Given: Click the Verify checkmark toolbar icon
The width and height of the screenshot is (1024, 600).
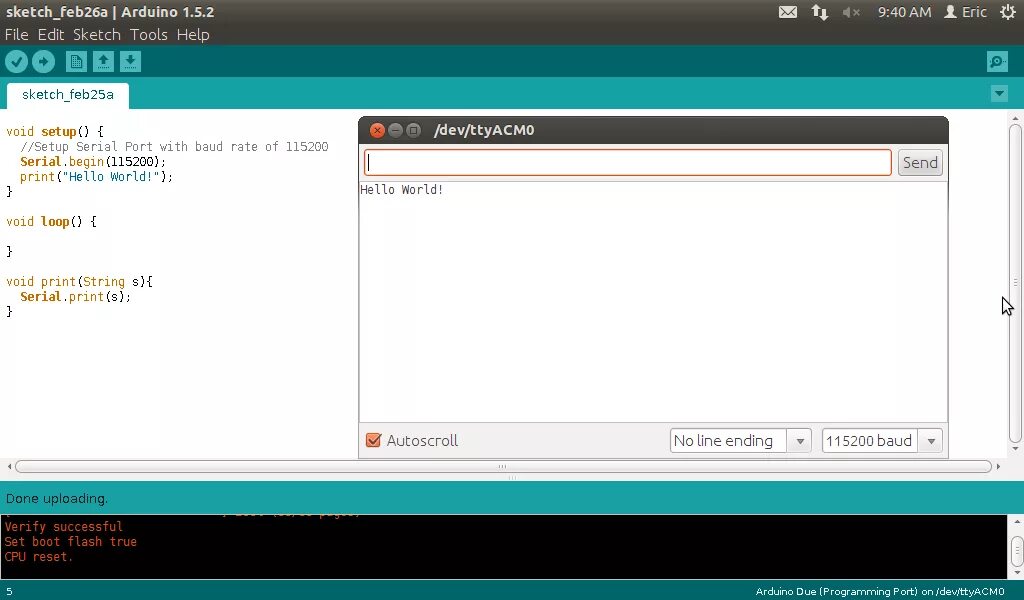Looking at the screenshot, I should (x=16, y=62).
